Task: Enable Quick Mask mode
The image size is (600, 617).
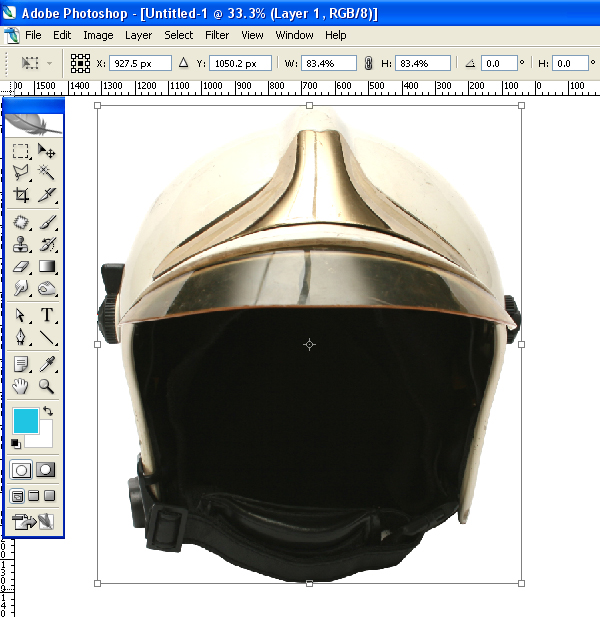Action: pyautogui.click(x=46, y=470)
